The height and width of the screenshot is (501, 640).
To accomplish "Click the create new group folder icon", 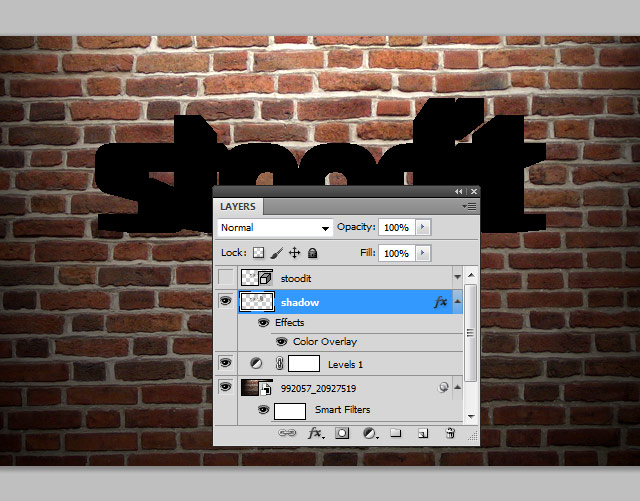I will click(396, 432).
